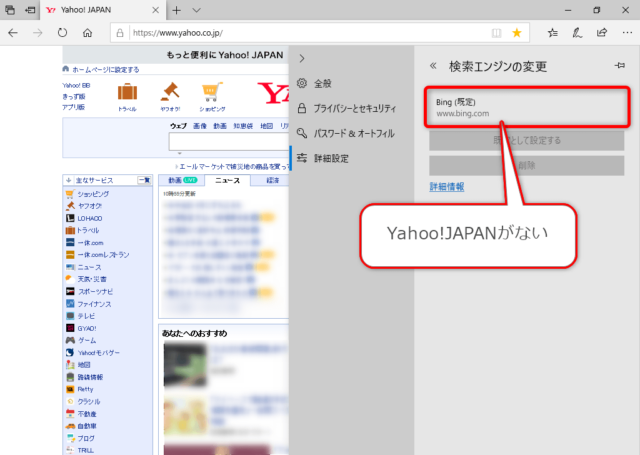Open きっず版 link
Image resolution: width=640 pixels, height=455 pixels.
[x=73, y=96]
